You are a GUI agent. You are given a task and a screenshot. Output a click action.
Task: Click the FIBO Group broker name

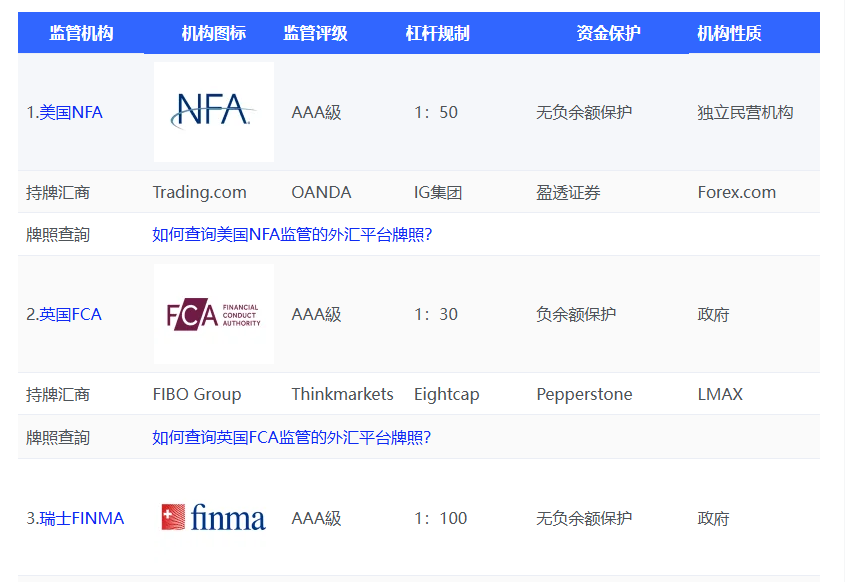(197, 394)
